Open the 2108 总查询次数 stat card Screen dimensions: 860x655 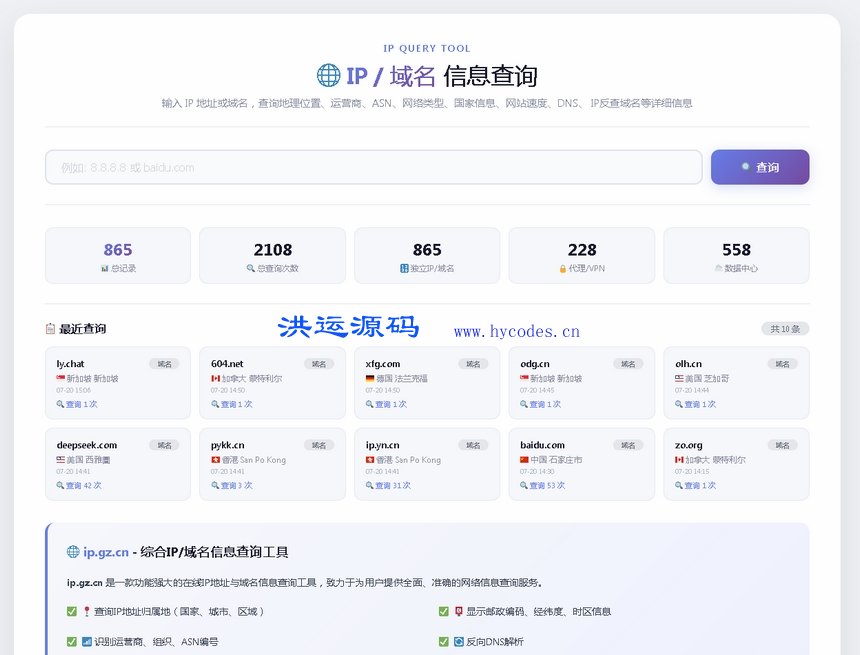pyautogui.click(x=273, y=256)
